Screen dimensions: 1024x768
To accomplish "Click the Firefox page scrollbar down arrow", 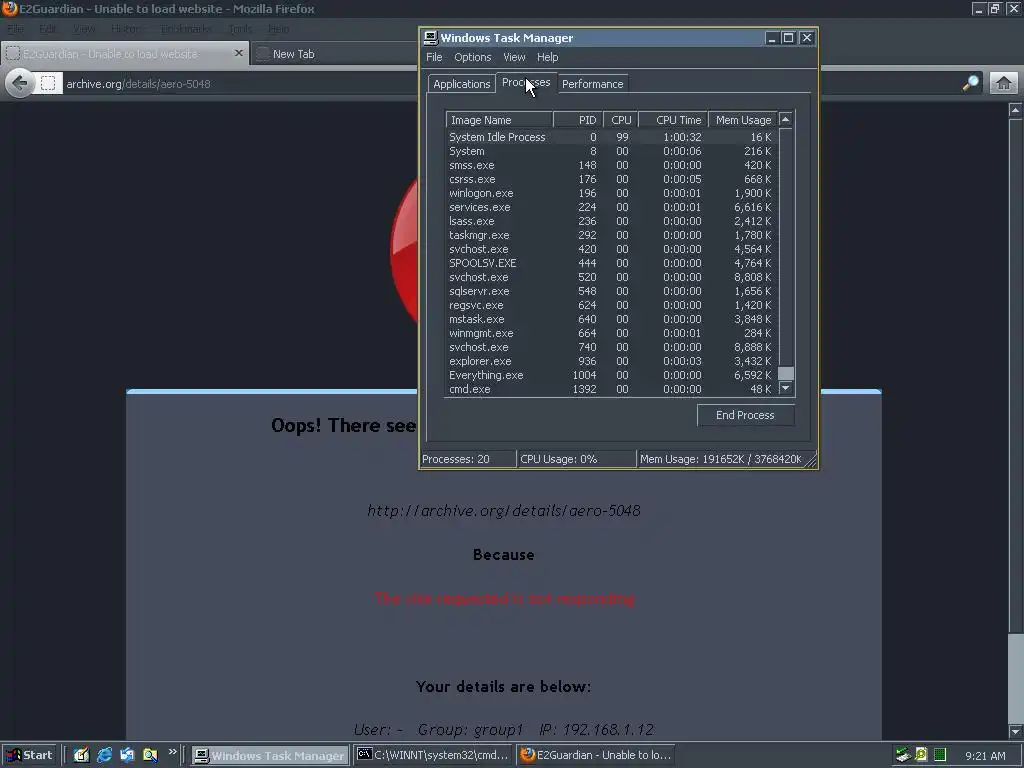I will click(1015, 731).
